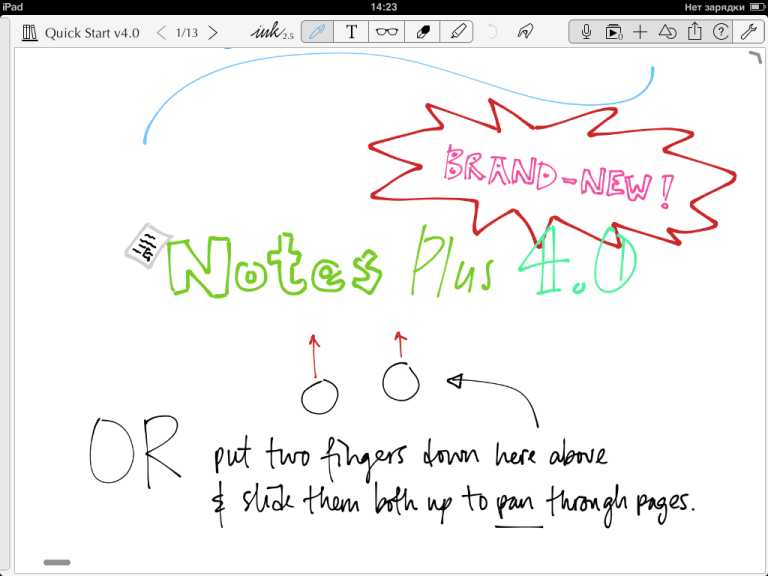Image resolution: width=768 pixels, height=576 pixels.
Task: Tap the page corner fold icon
Action: 755,57
